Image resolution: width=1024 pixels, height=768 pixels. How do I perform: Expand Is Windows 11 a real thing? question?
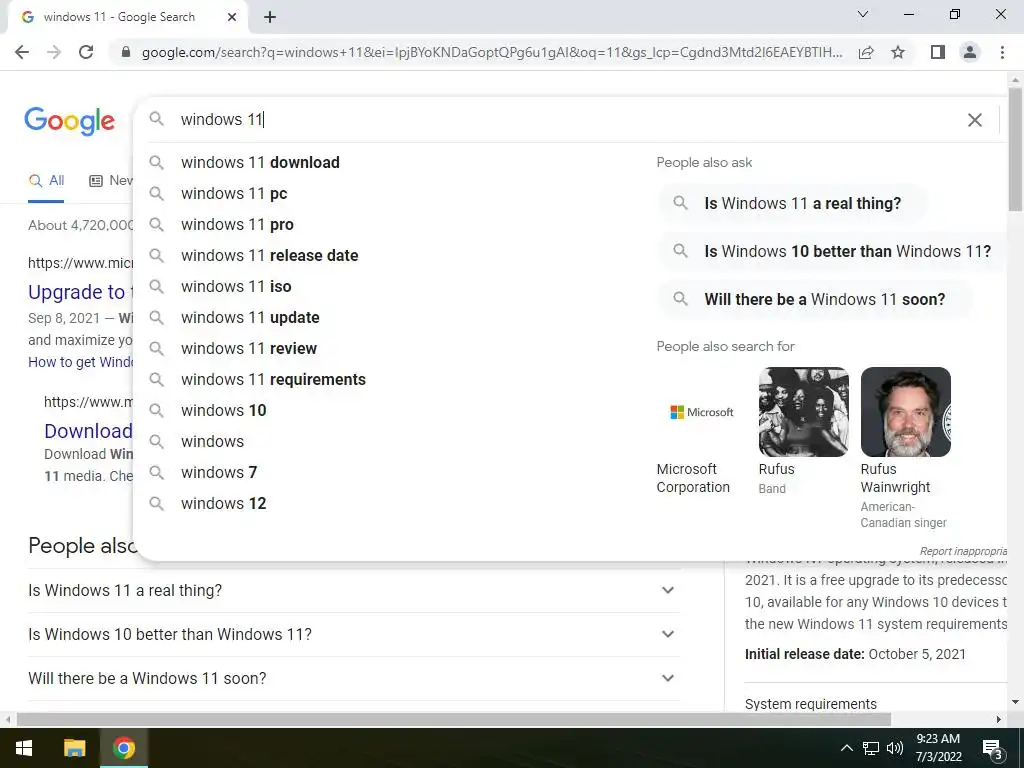353,590
